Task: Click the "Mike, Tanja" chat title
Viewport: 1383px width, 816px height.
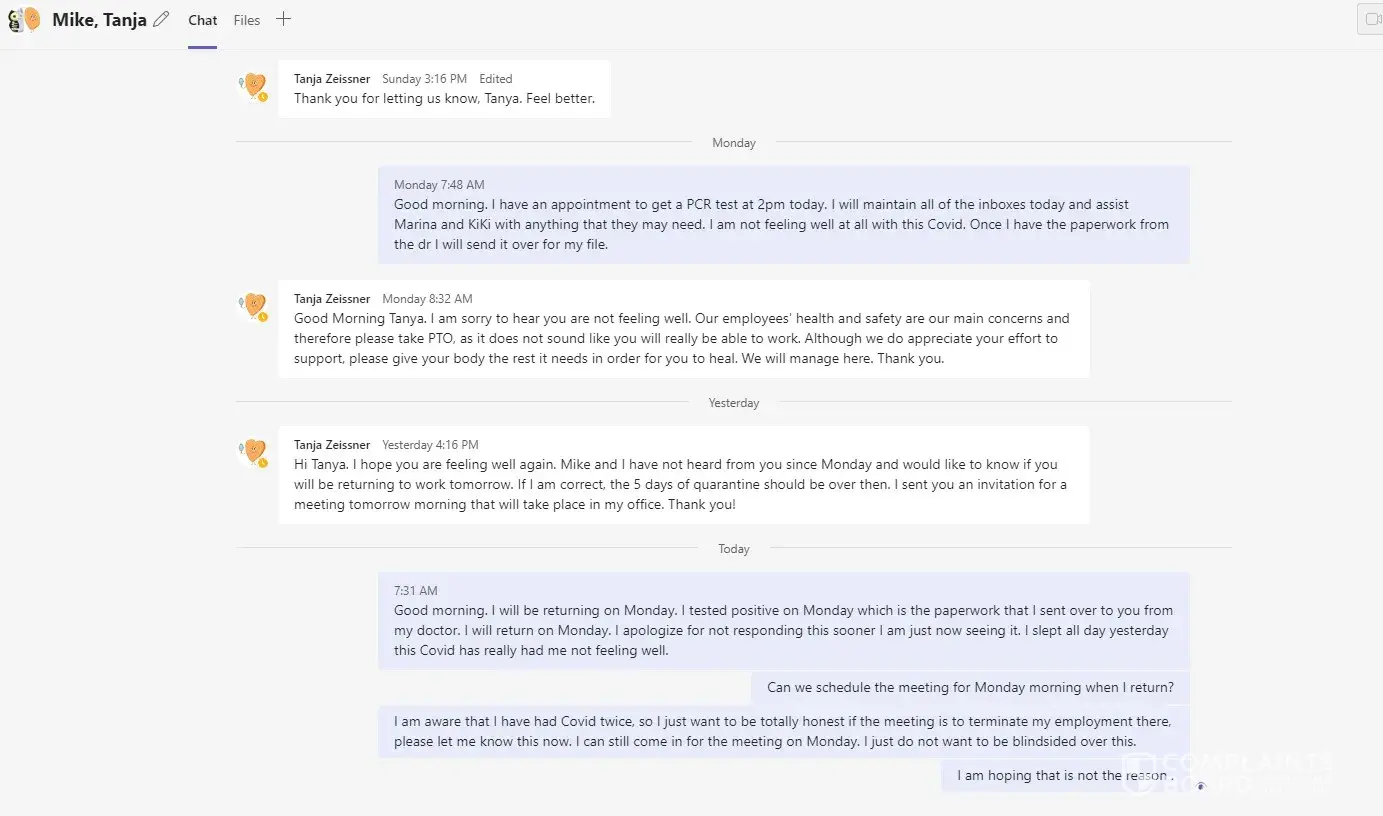Action: coord(99,20)
